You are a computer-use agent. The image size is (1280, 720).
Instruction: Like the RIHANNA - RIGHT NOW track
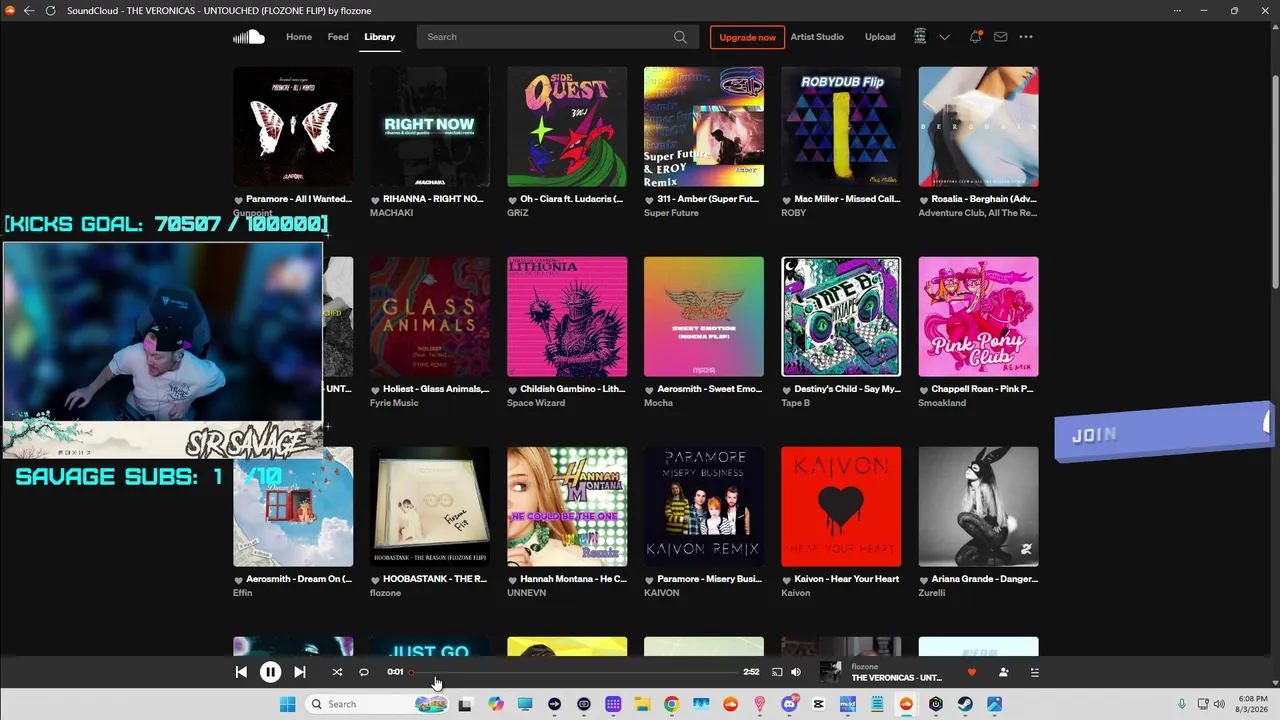[x=375, y=199]
